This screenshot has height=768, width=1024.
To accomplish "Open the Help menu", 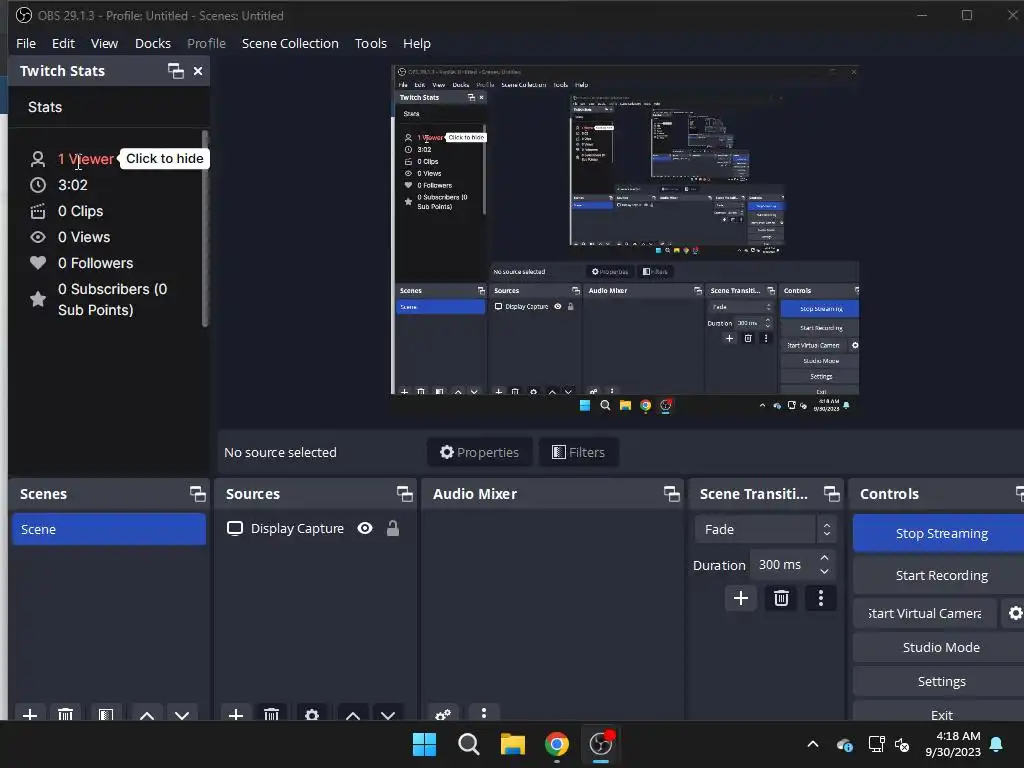I will click(417, 43).
